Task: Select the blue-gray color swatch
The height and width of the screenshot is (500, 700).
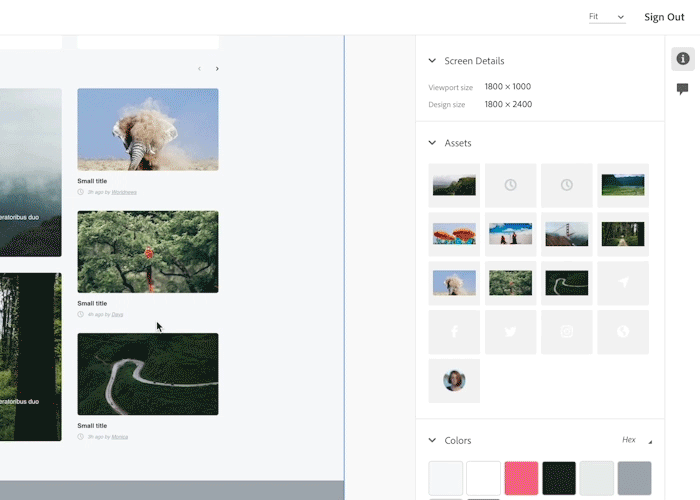Action: pyautogui.click(x=634, y=478)
